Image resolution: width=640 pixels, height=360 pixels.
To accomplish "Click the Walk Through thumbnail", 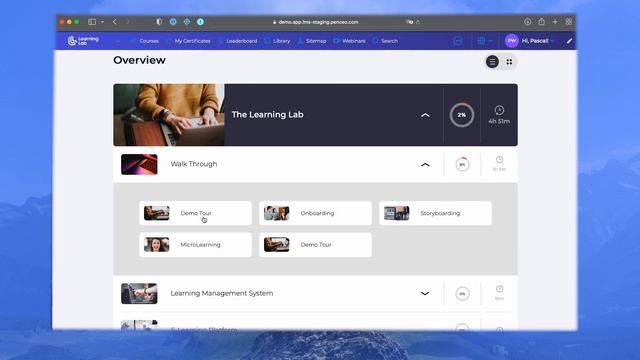I will point(139,164).
